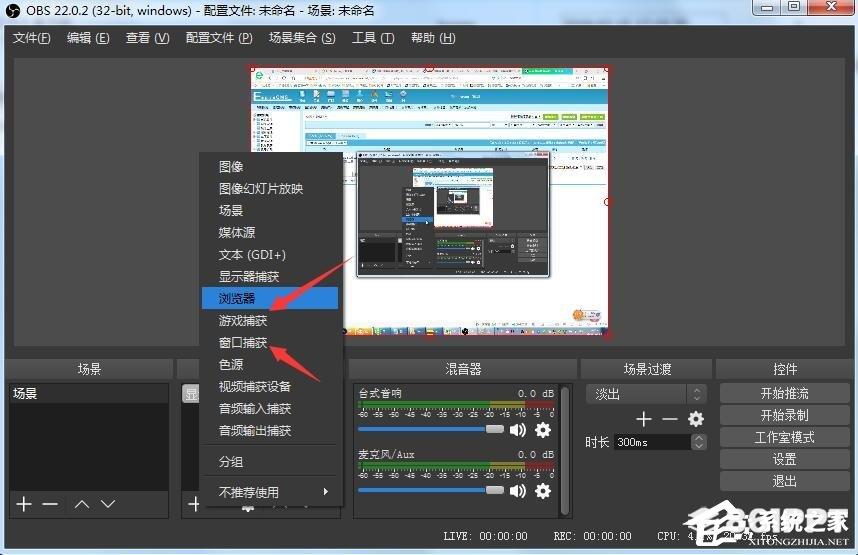Open the 编辑 menu
Image resolution: width=858 pixels, height=555 pixels.
click(x=88, y=38)
